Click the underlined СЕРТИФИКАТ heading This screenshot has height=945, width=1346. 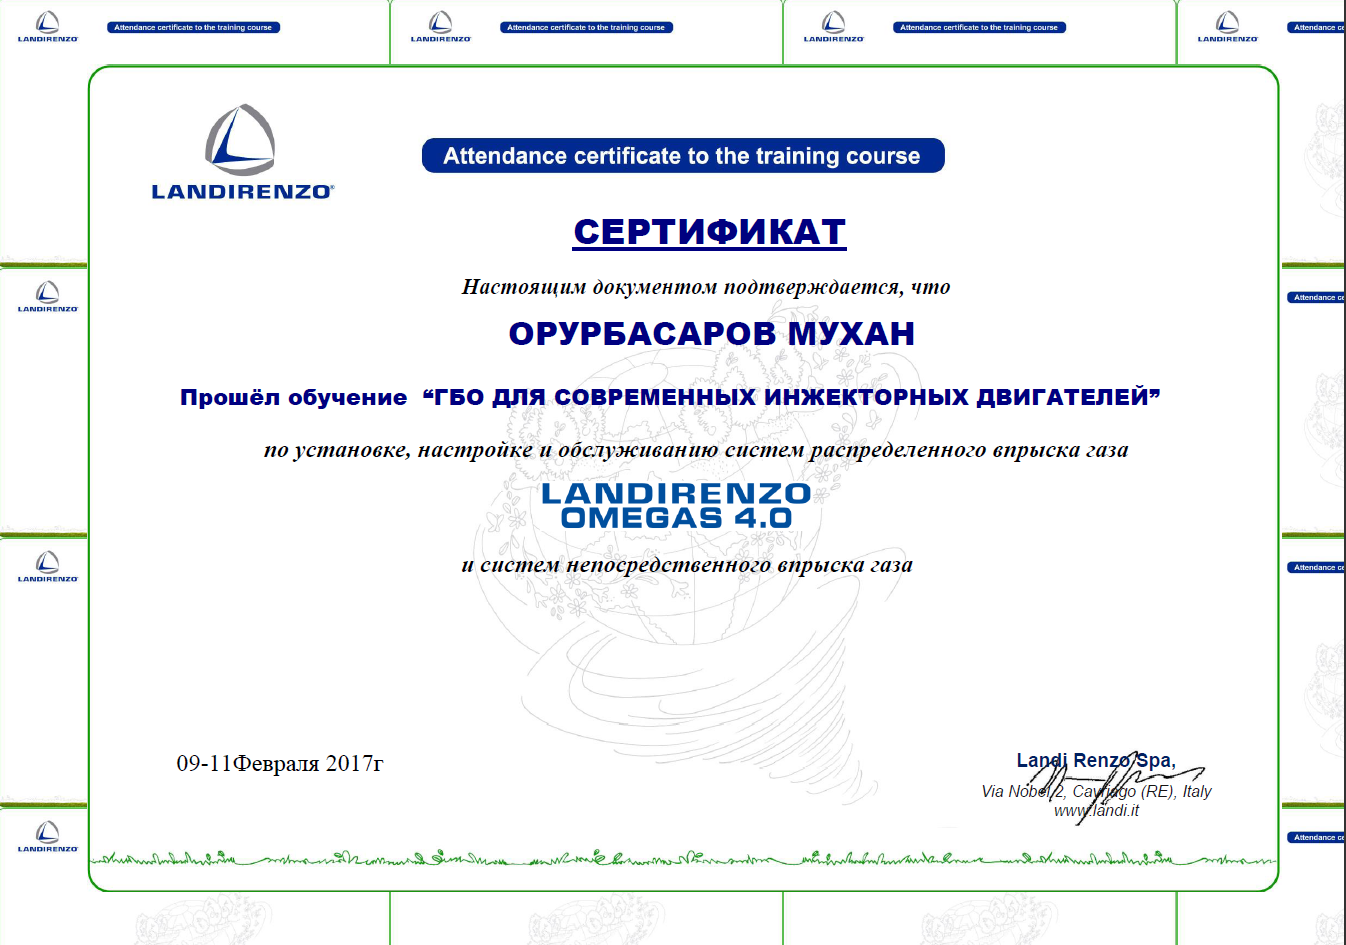coord(709,232)
